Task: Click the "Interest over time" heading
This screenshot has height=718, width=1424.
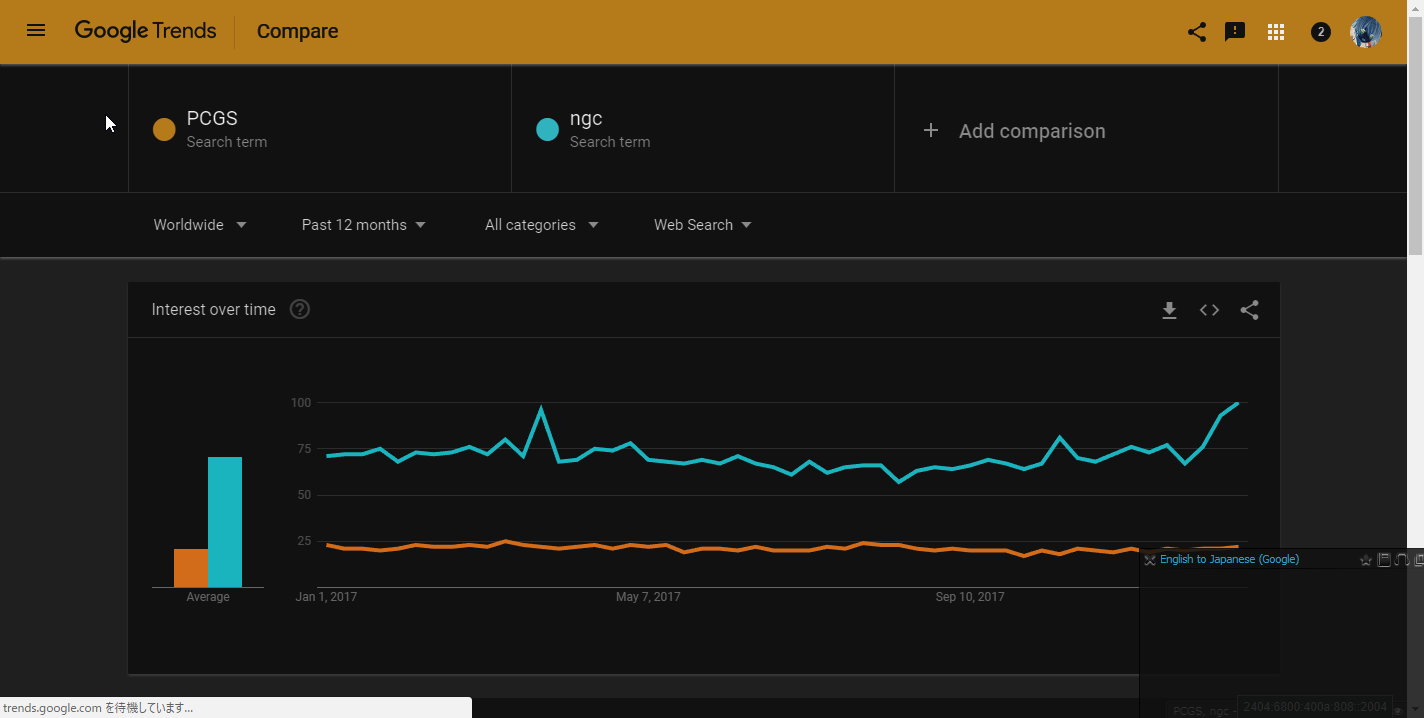Action: point(214,310)
